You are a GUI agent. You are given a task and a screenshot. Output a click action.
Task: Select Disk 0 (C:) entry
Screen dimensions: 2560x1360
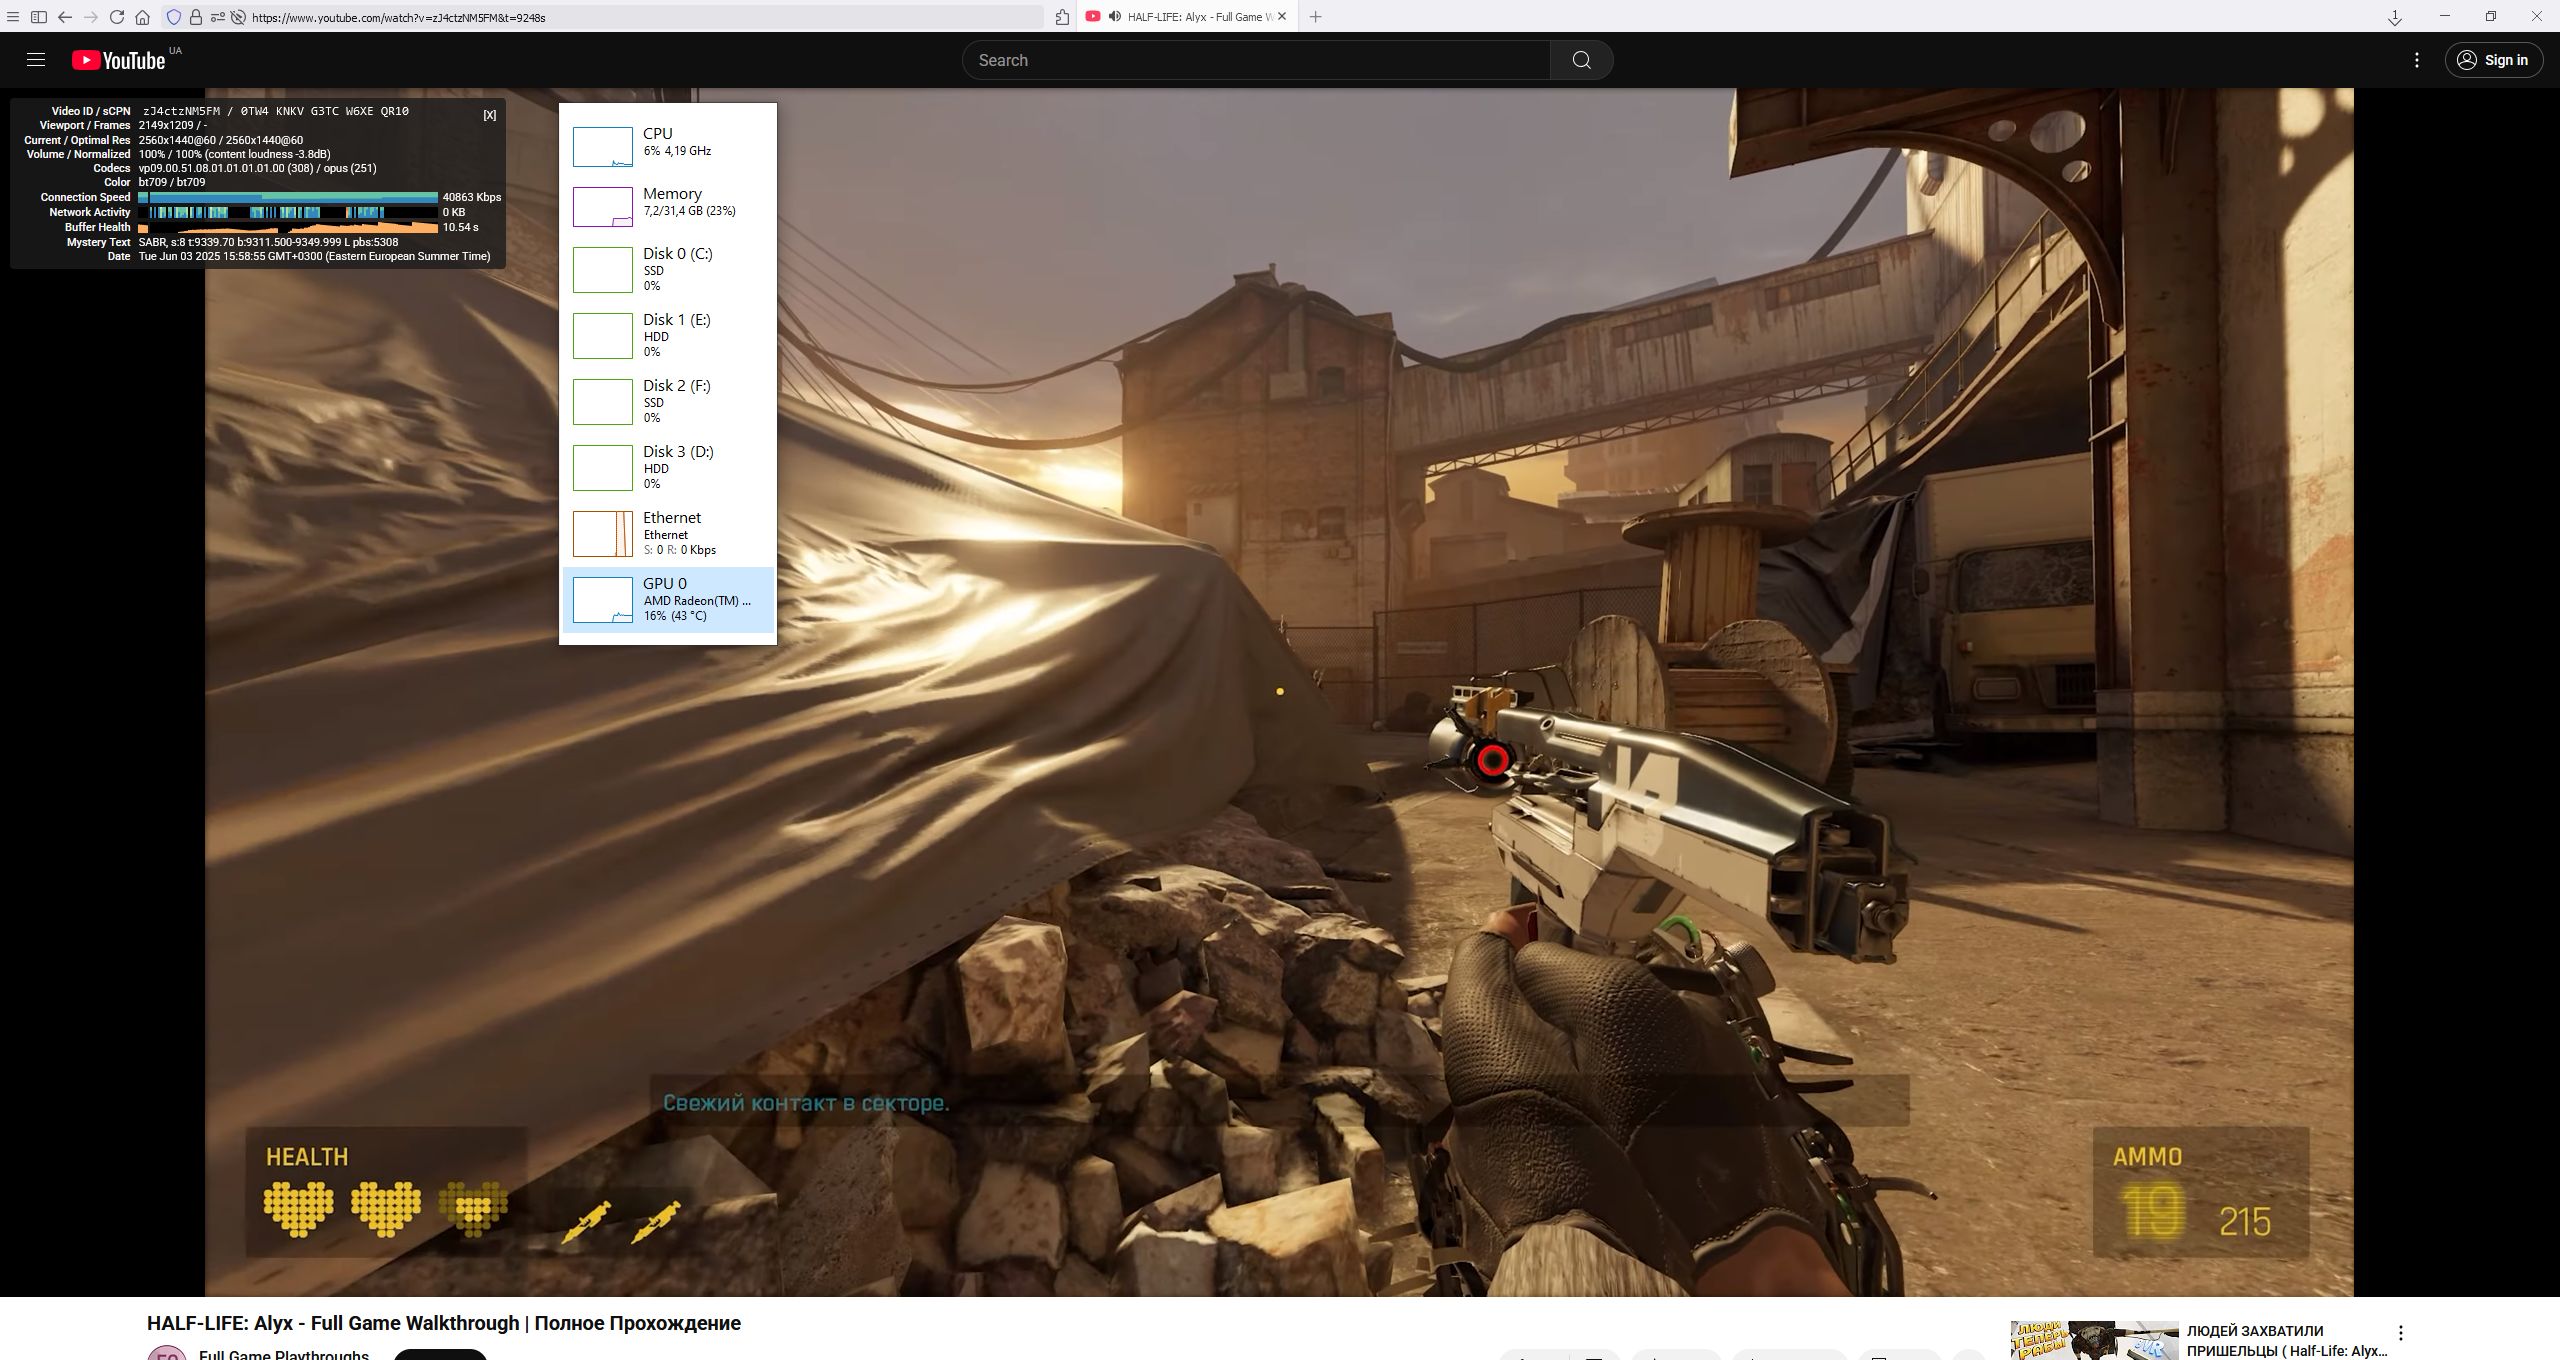pos(667,269)
